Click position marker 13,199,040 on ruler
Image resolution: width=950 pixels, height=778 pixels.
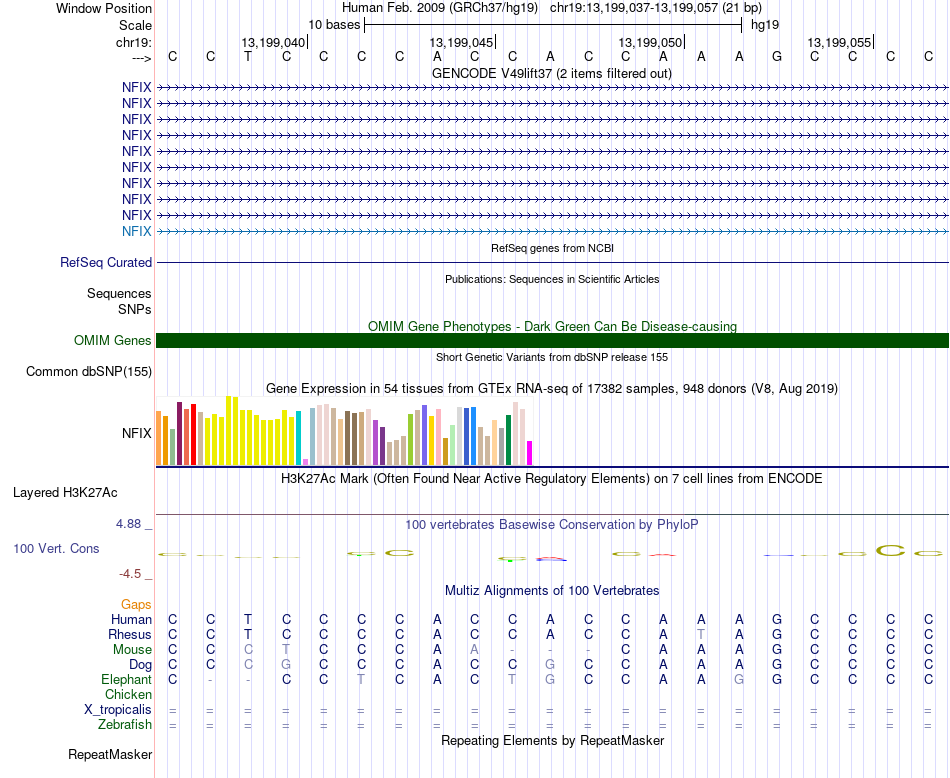tap(273, 42)
